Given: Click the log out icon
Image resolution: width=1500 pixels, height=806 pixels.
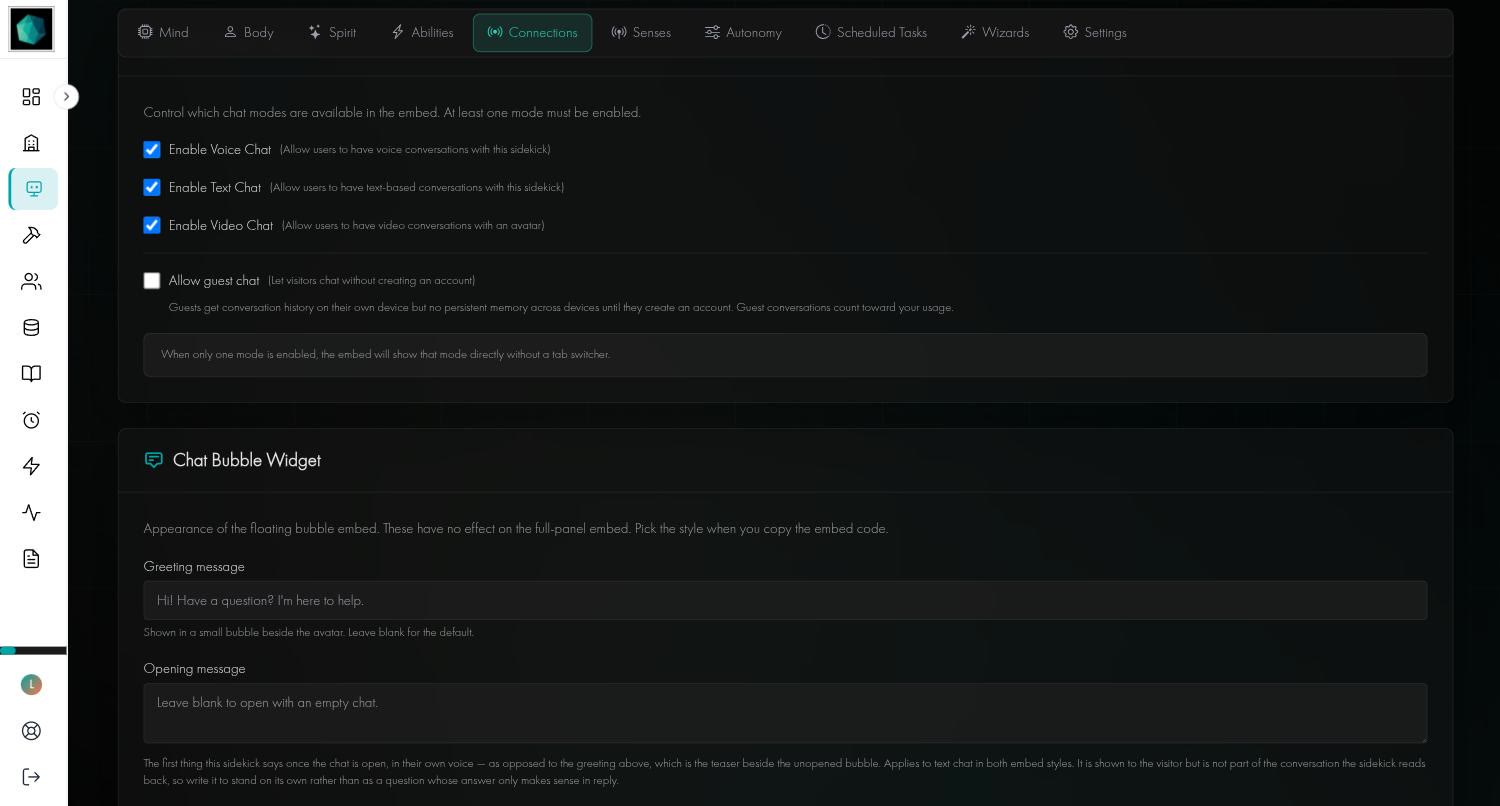Looking at the screenshot, I should pos(31,777).
